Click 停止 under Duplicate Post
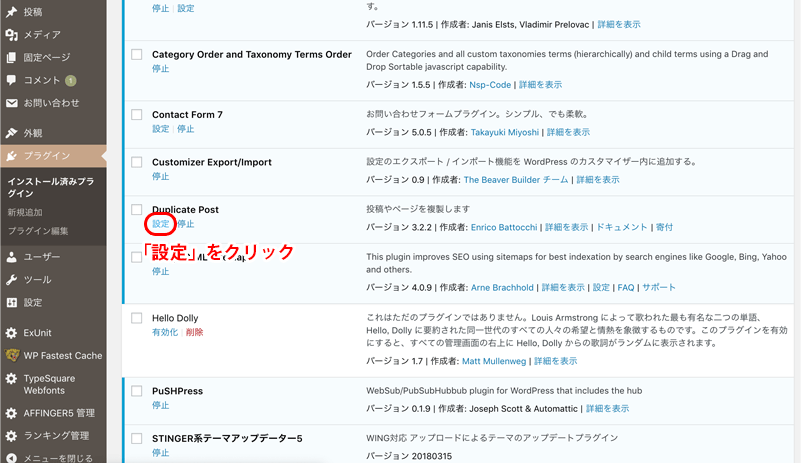 tap(185, 224)
